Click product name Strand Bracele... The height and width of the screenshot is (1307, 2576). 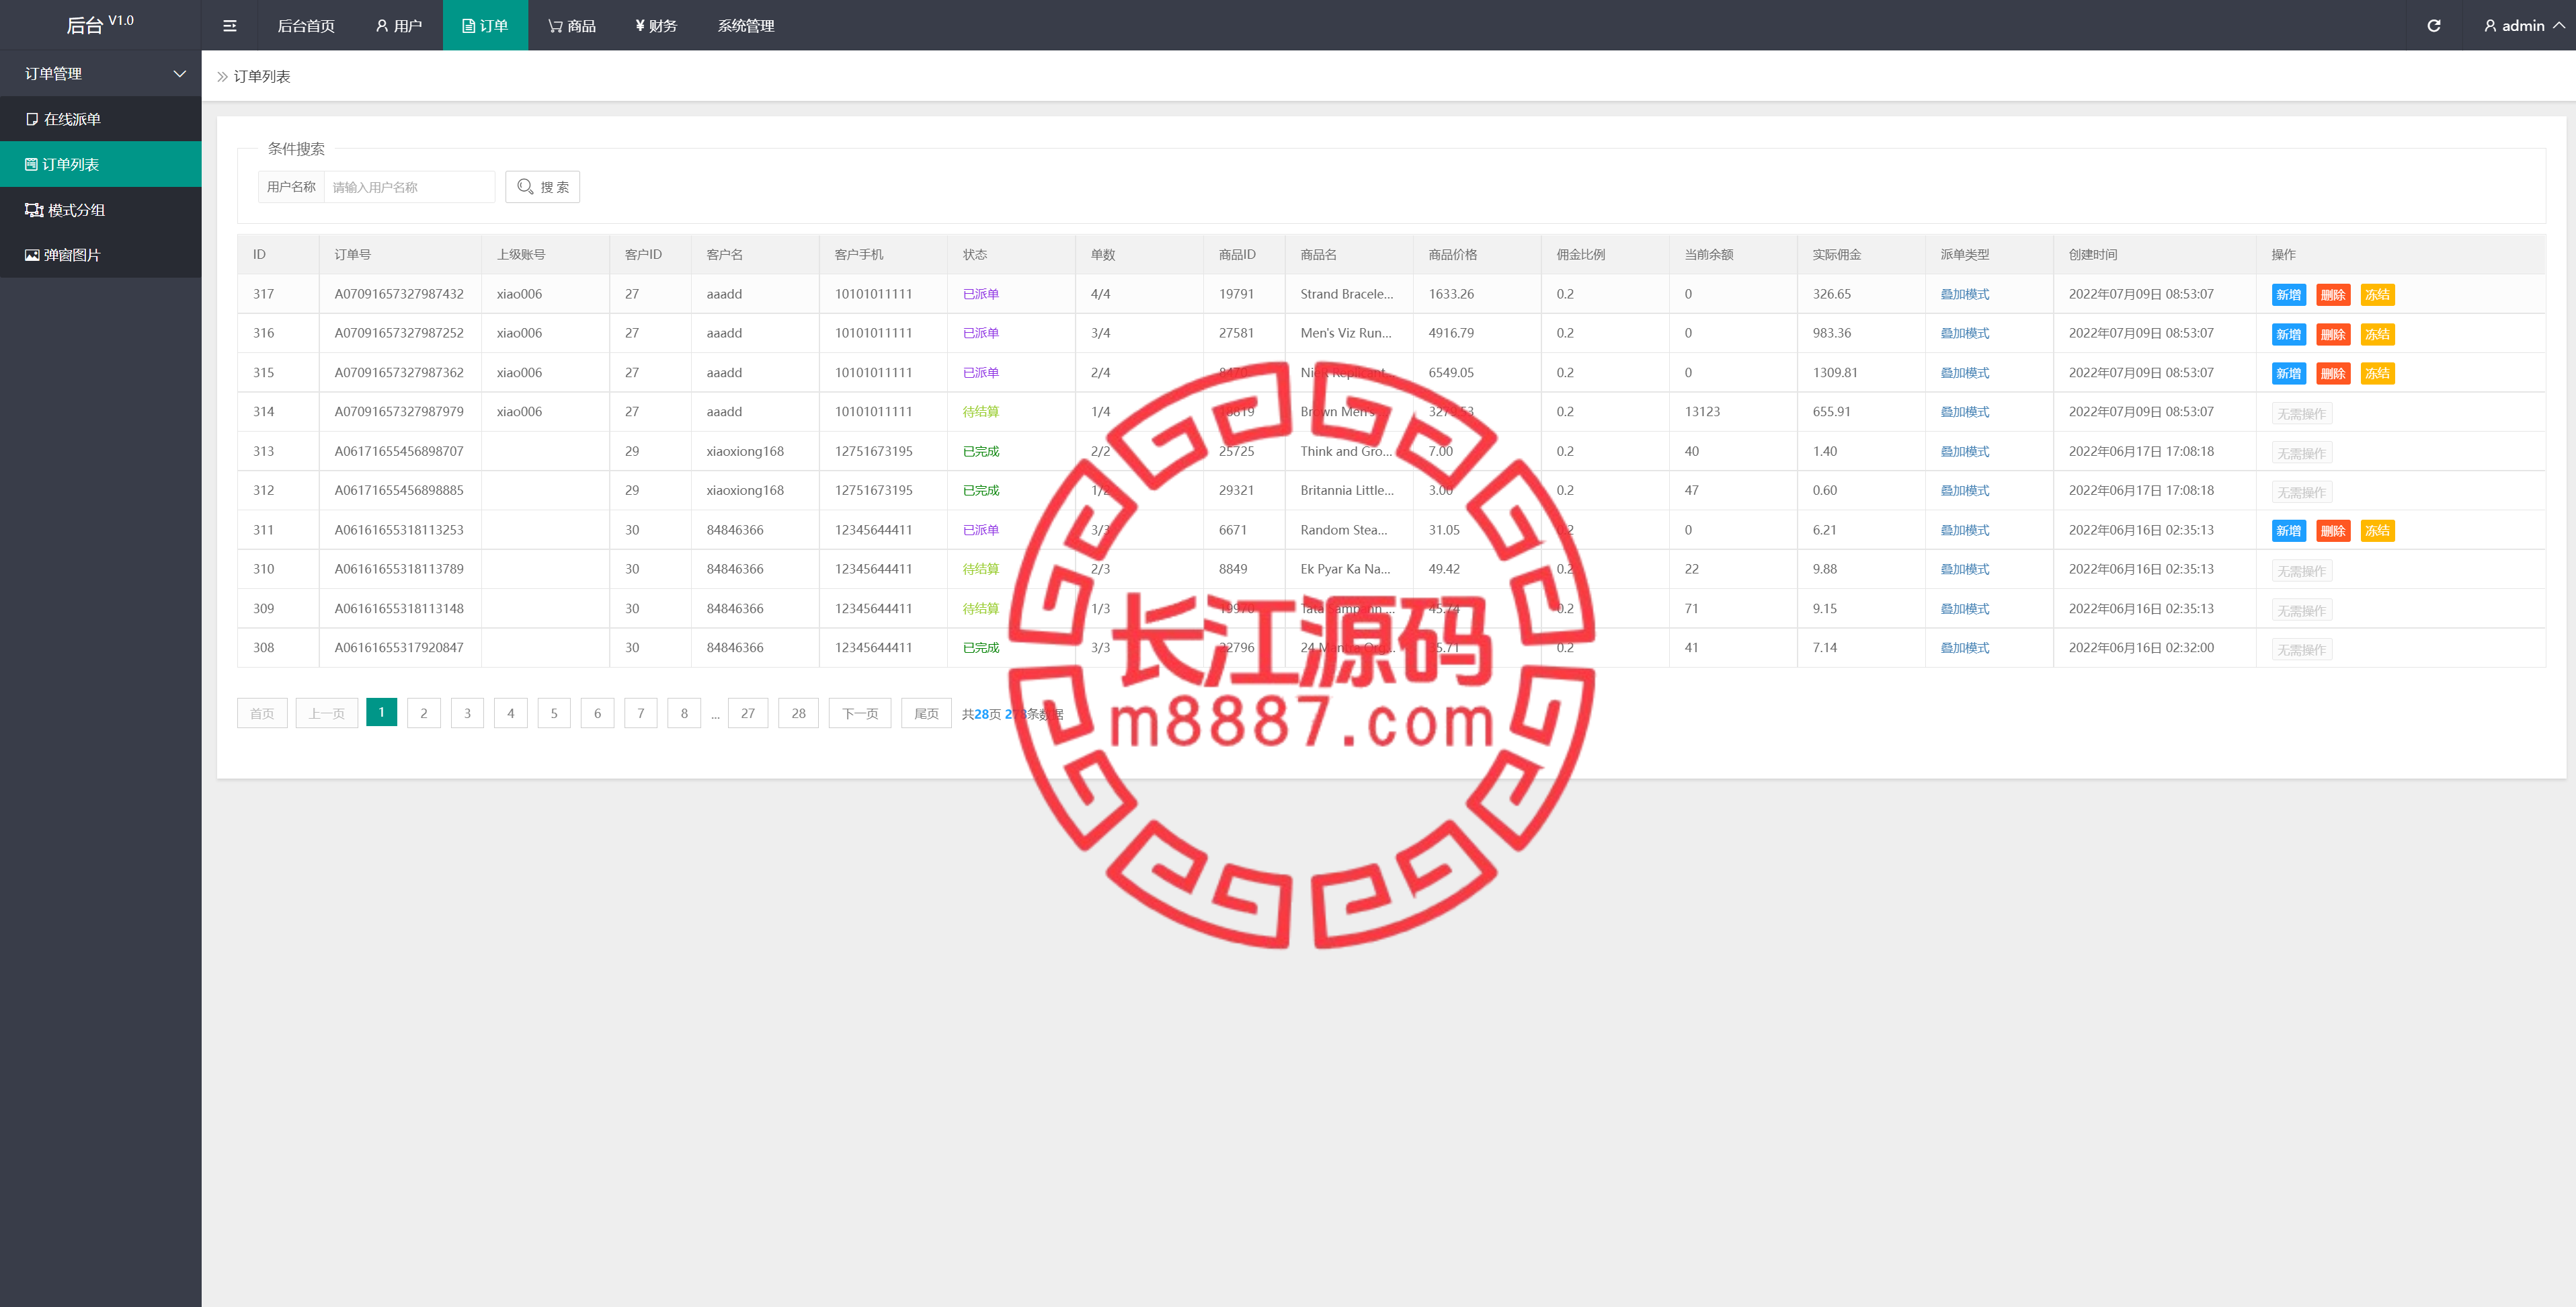(1346, 294)
